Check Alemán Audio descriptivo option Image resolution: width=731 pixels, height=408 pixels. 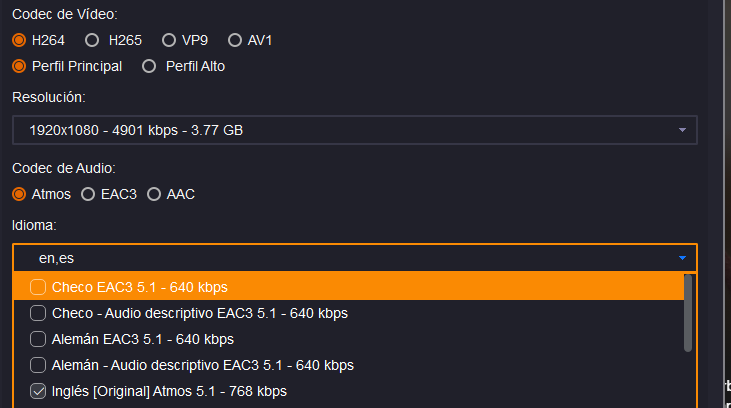[x=38, y=365]
